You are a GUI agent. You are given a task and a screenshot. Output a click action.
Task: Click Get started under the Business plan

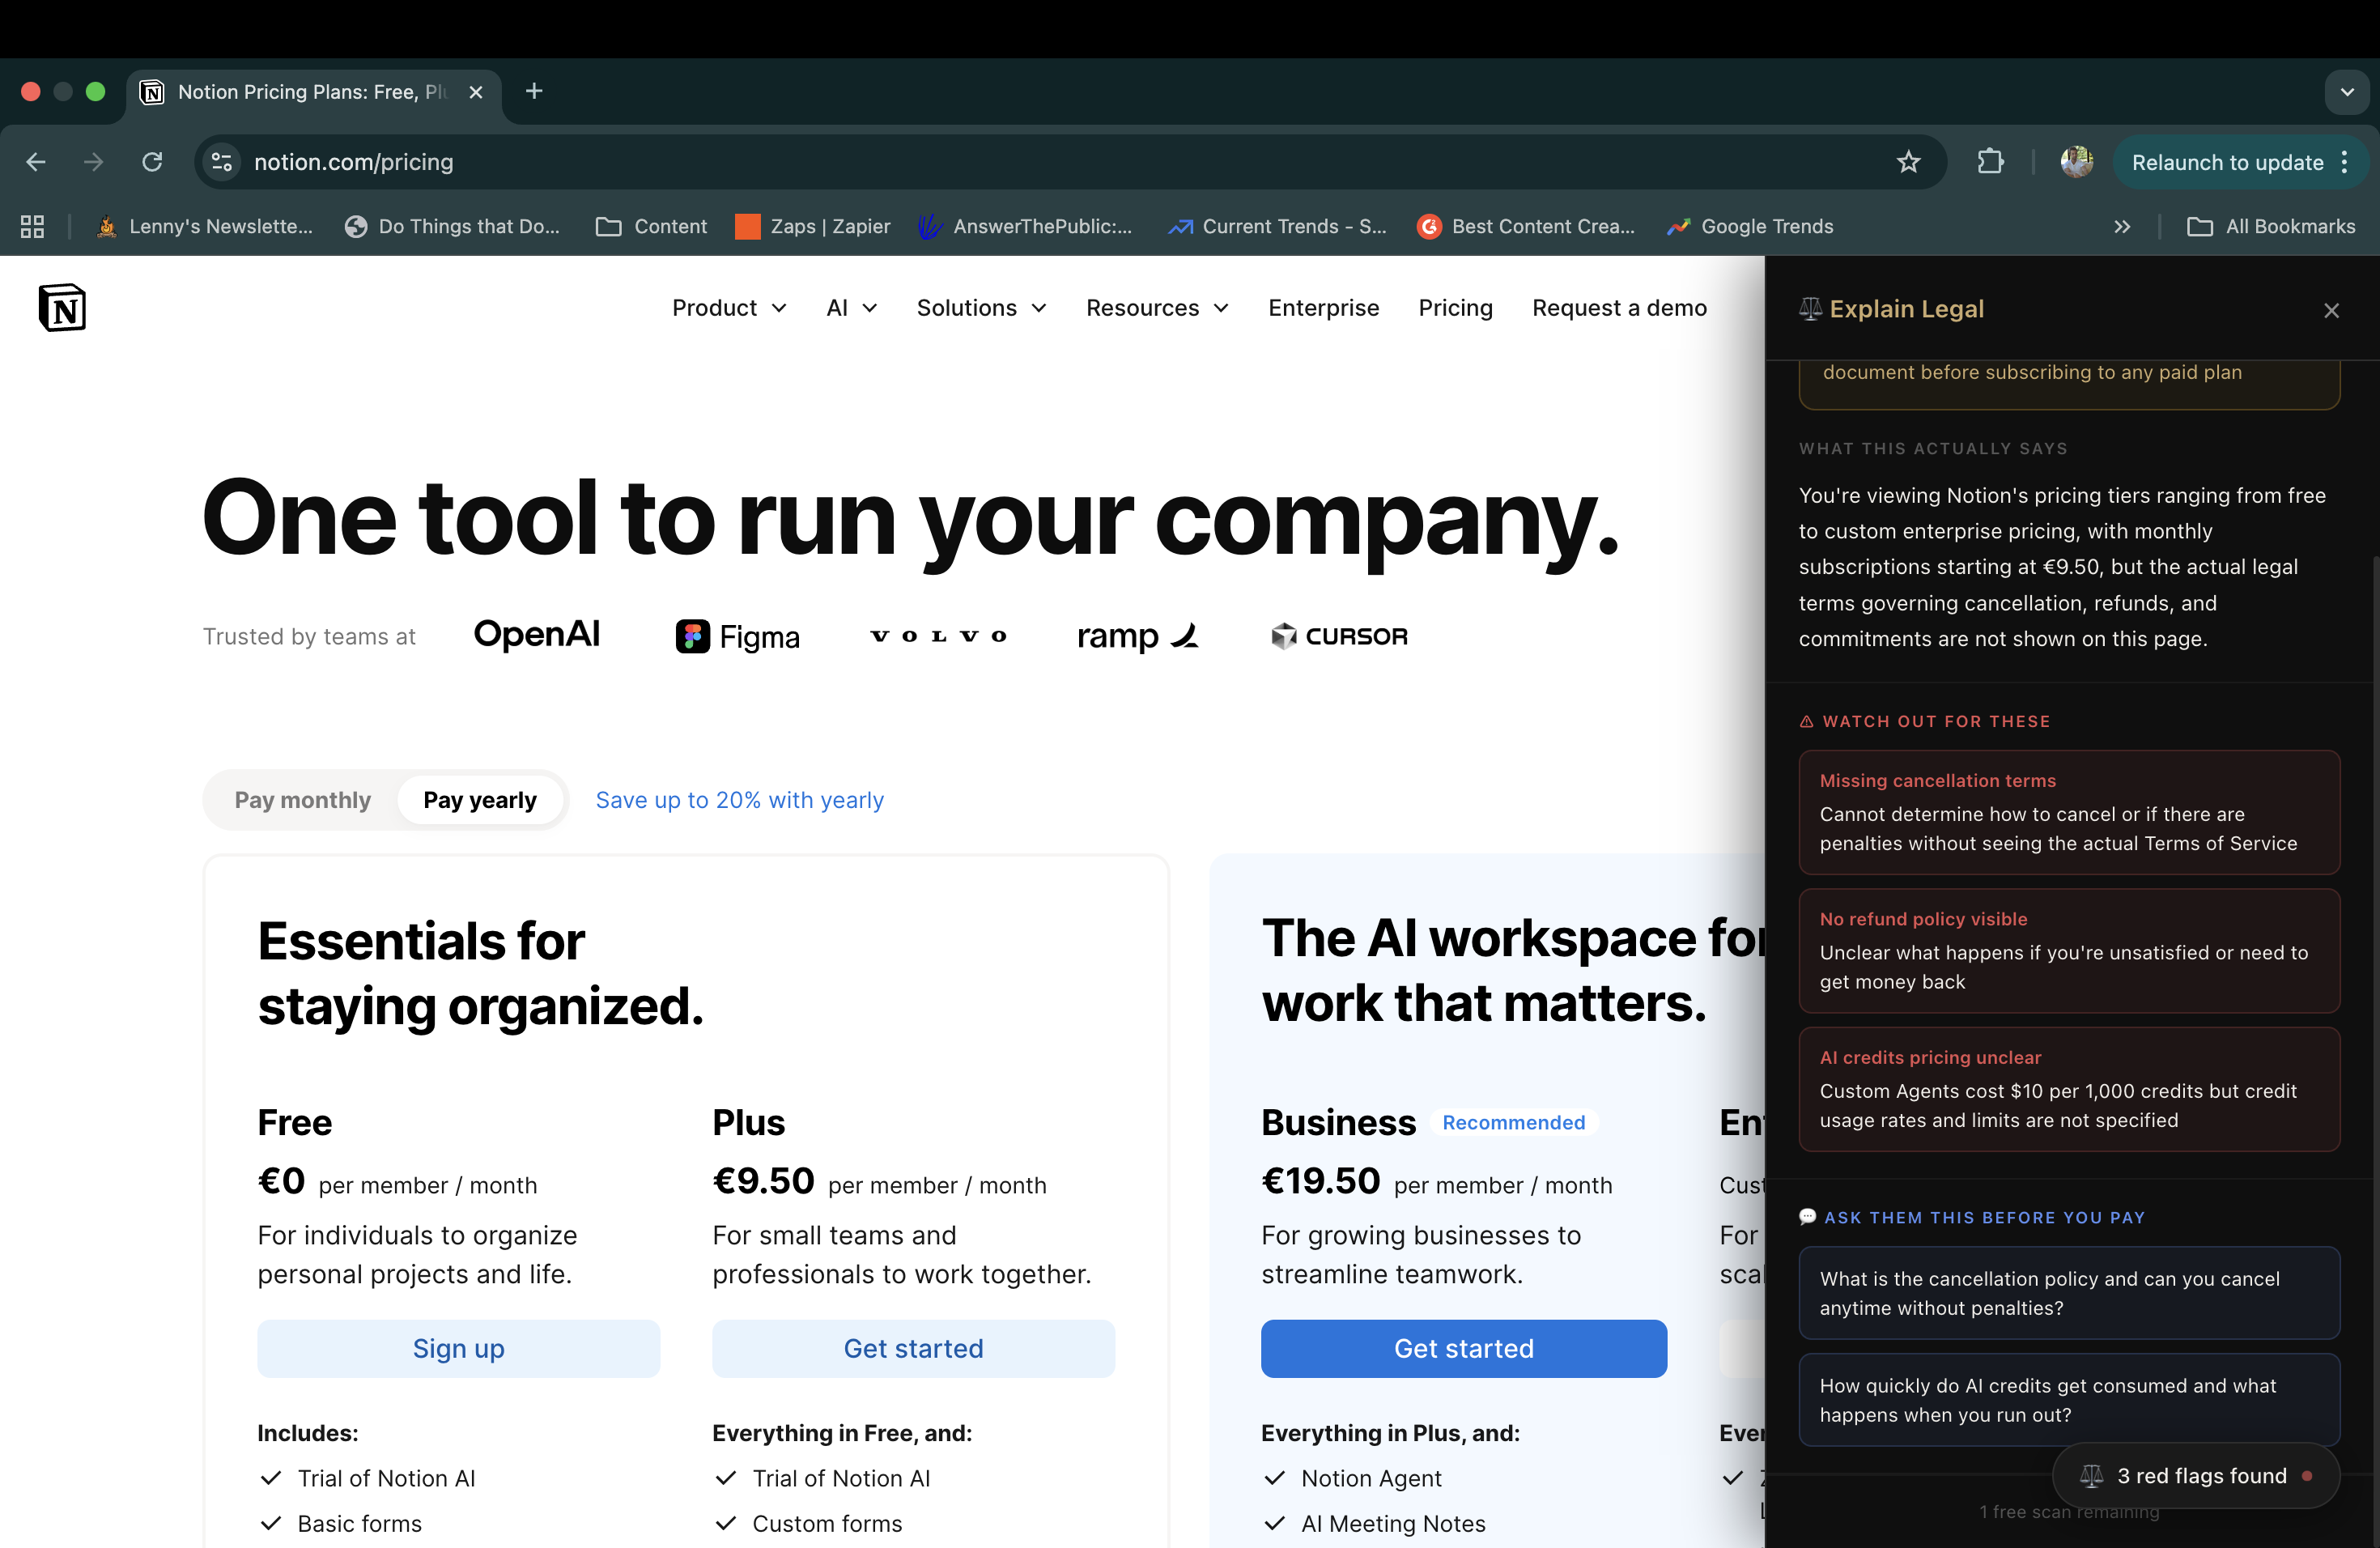pos(1464,1348)
